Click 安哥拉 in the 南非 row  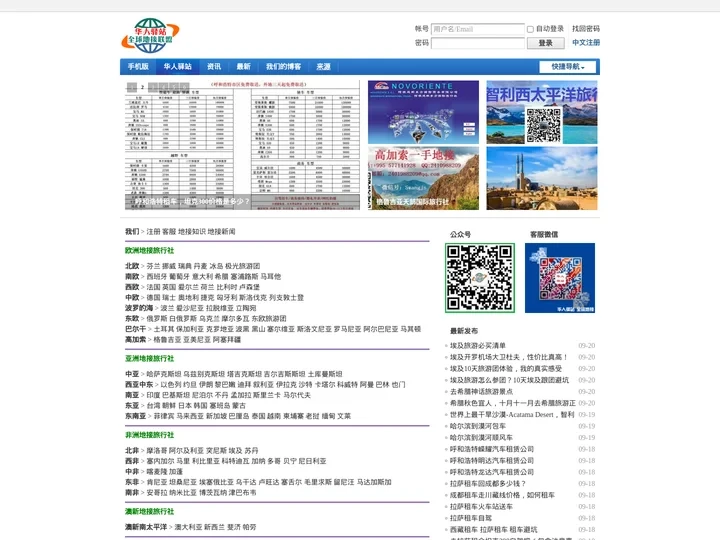click(x=157, y=492)
